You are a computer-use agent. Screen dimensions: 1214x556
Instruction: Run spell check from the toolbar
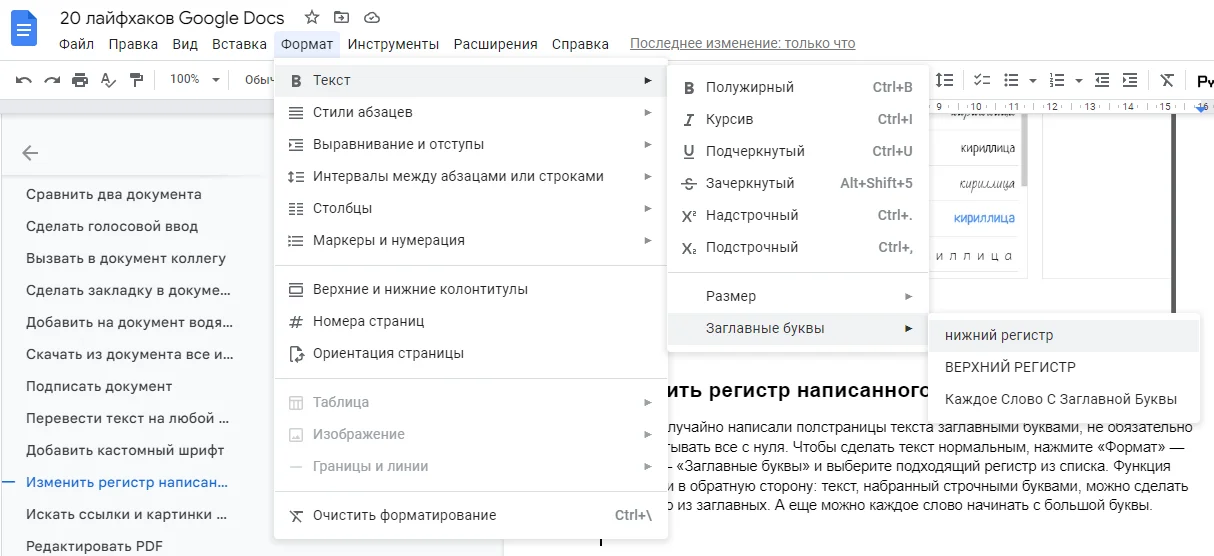[108, 80]
